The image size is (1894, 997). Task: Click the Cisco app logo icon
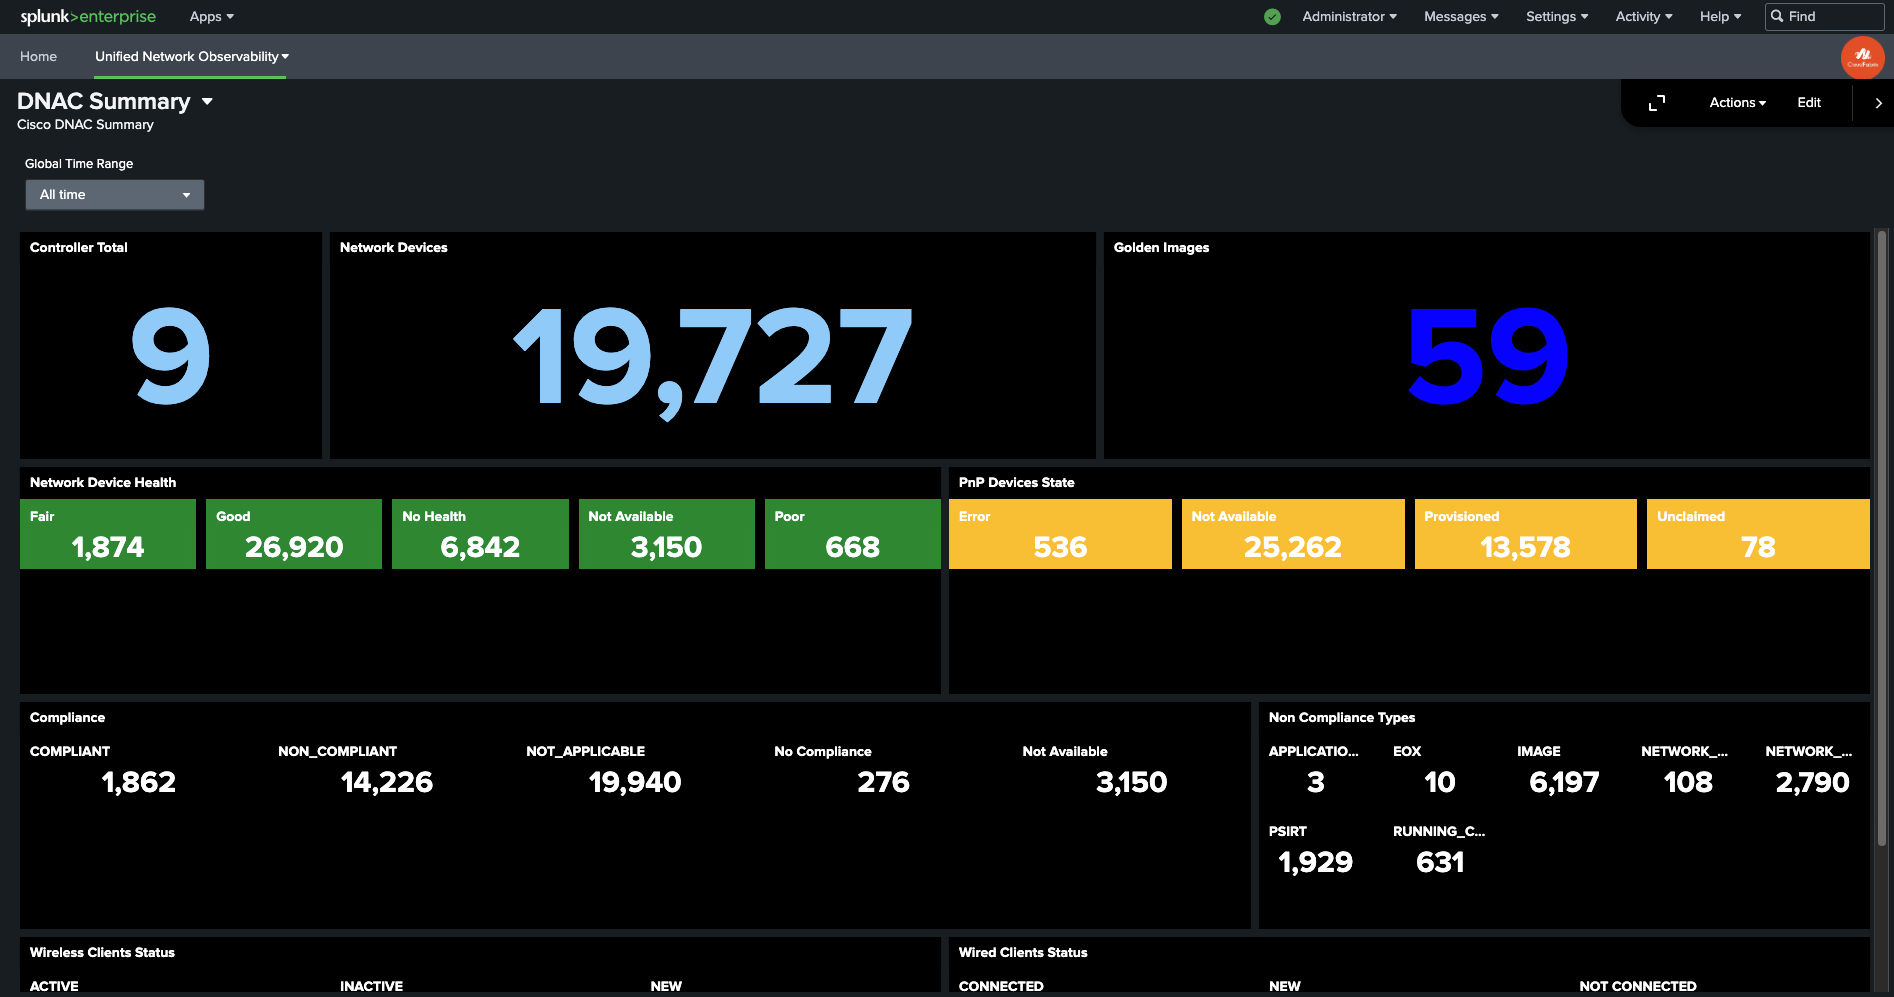pos(1862,57)
